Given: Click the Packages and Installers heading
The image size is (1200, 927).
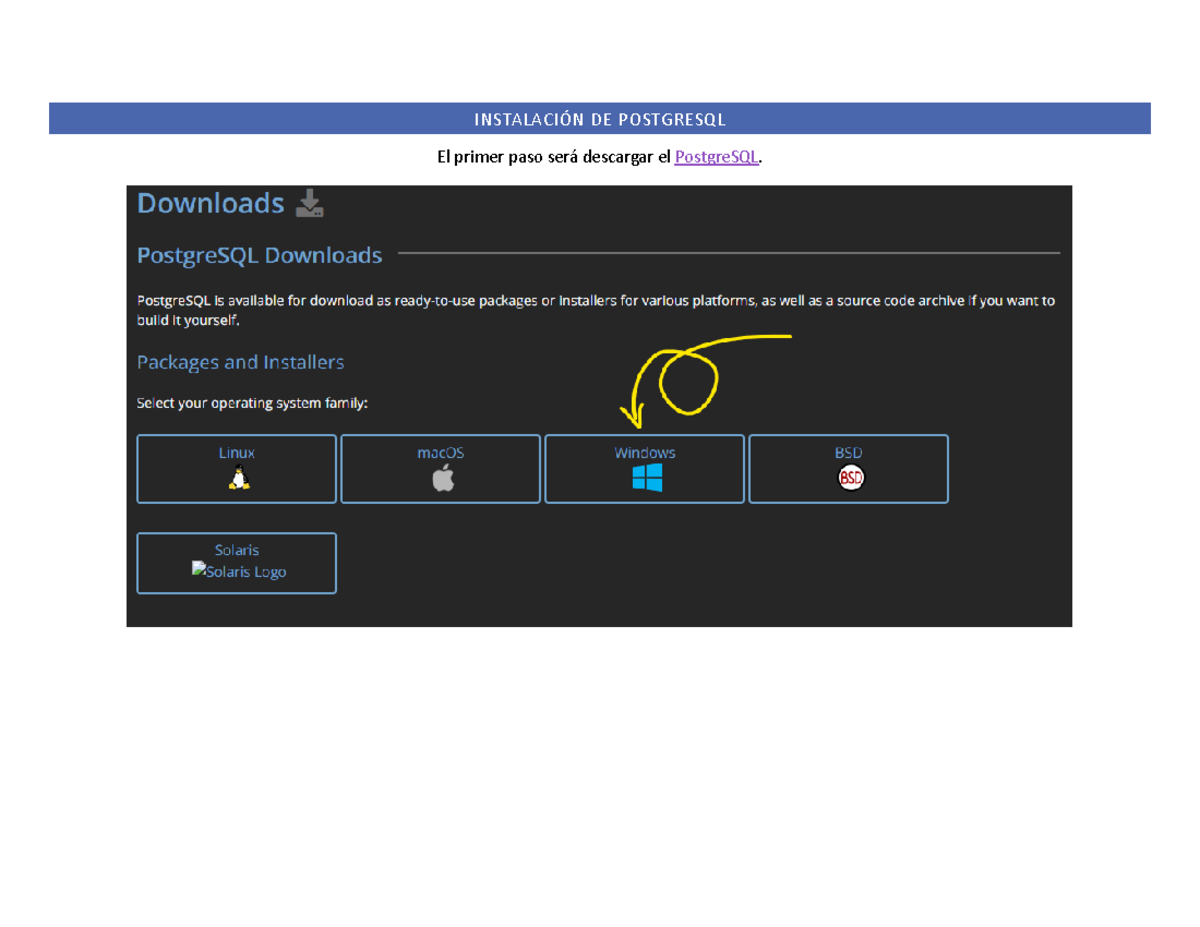Looking at the screenshot, I should [240, 362].
